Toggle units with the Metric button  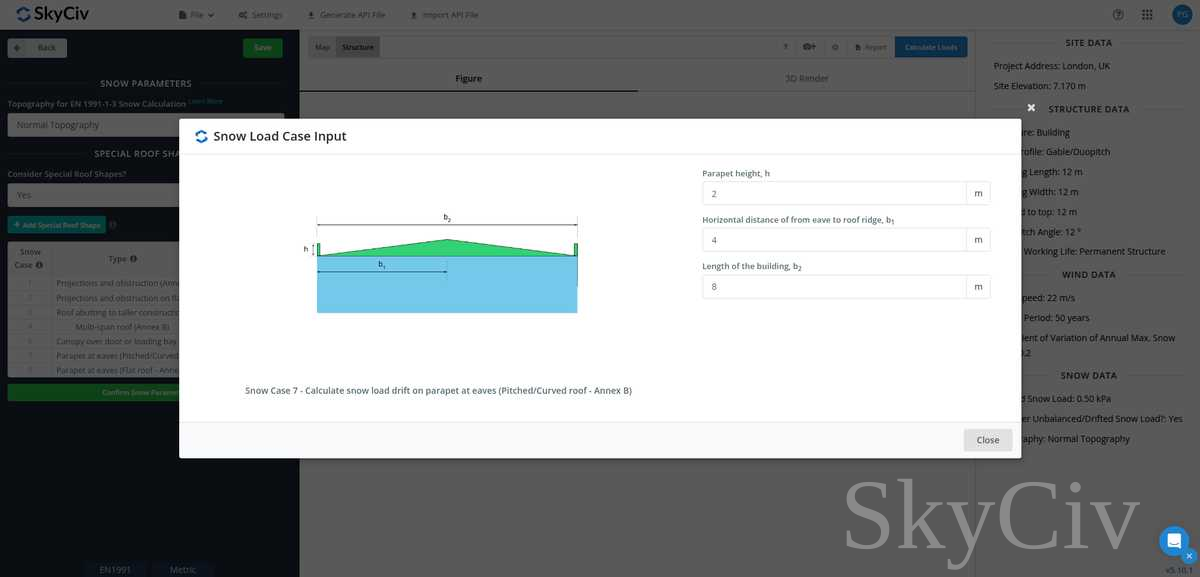[x=183, y=569]
